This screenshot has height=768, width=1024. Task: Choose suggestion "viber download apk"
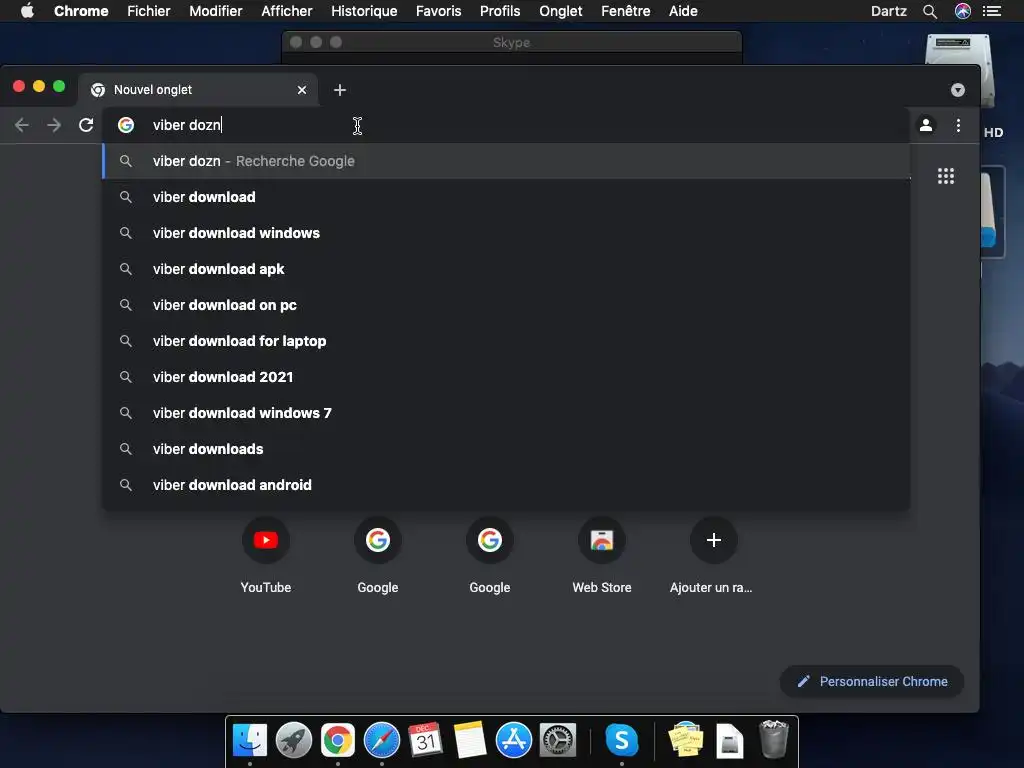coord(506,269)
